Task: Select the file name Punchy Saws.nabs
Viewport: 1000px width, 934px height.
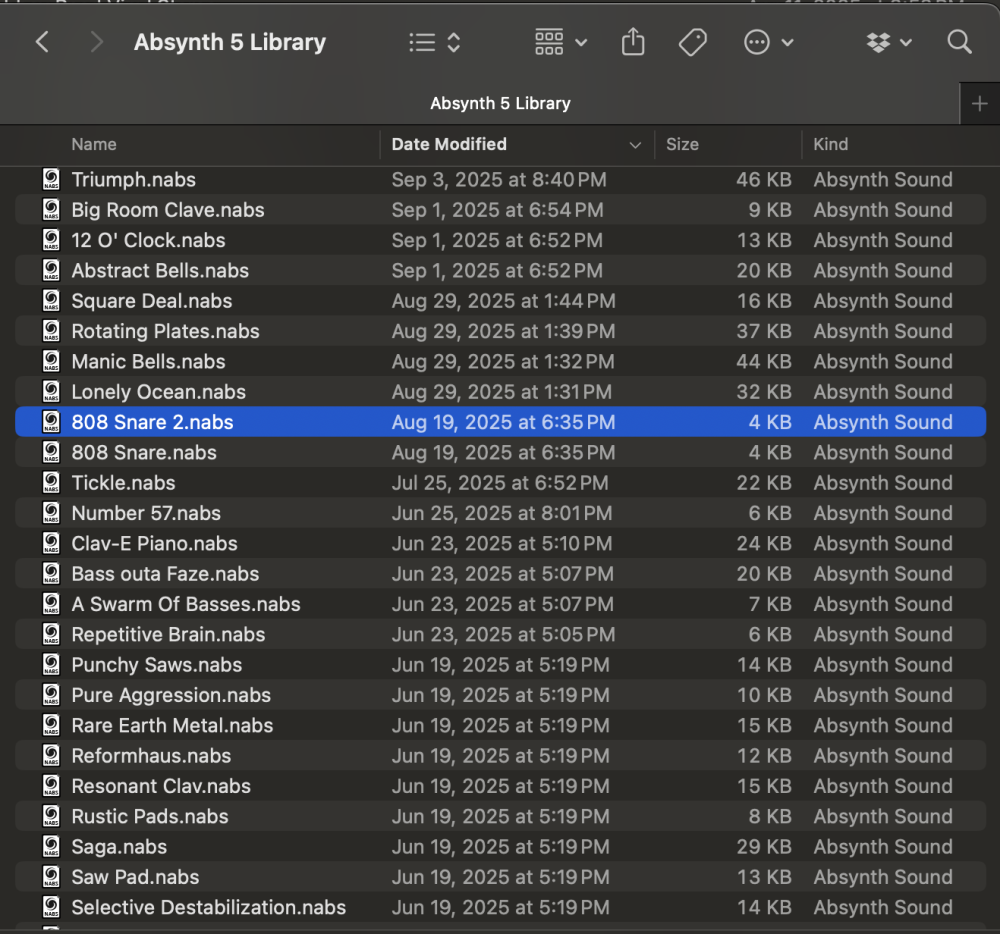Action: 157,664
